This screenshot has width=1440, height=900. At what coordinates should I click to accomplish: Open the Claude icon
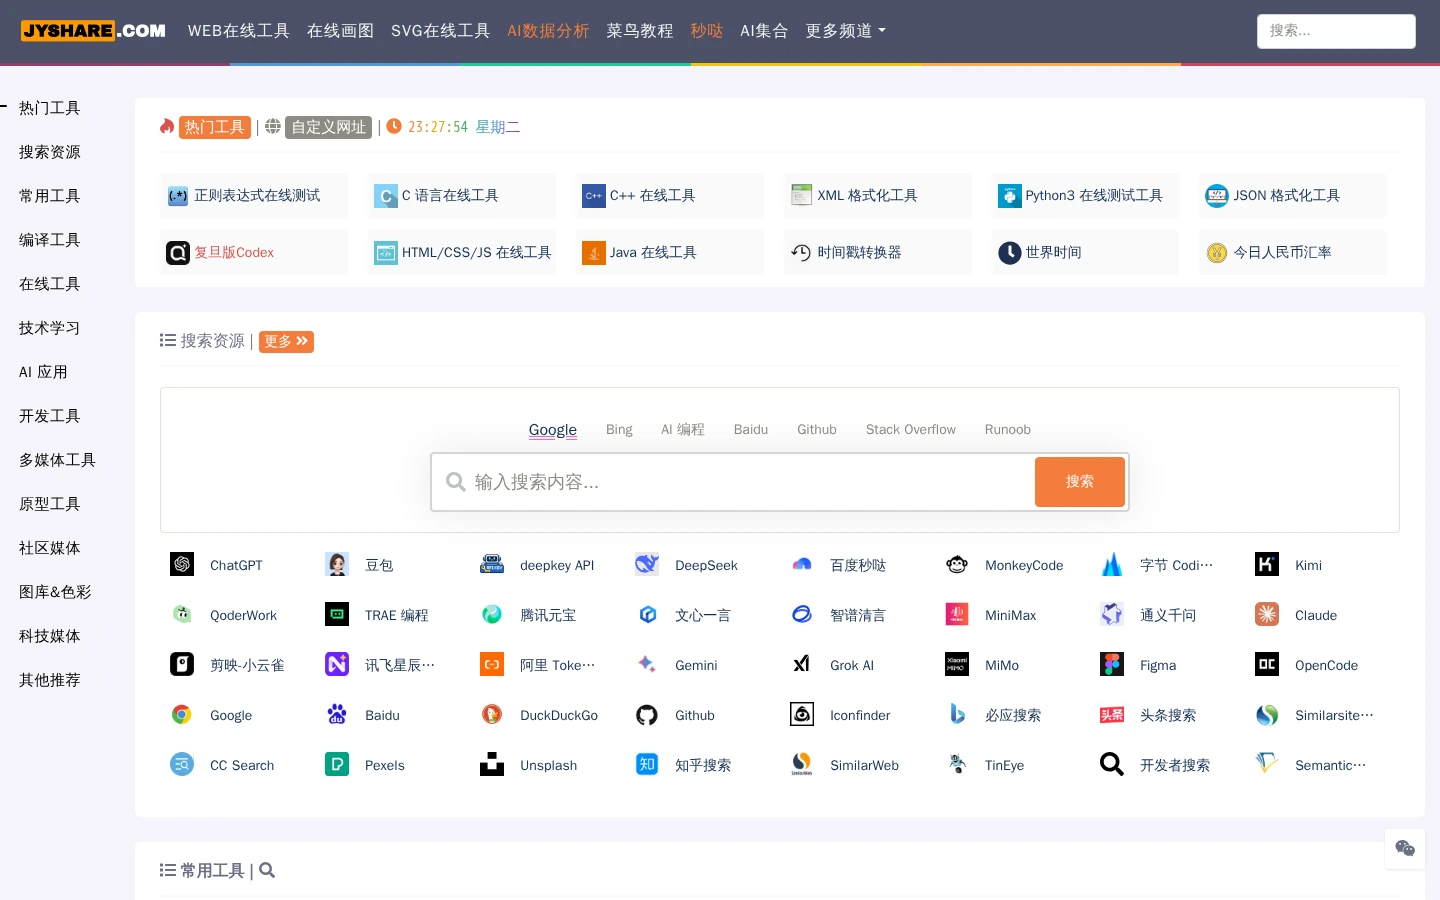click(x=1267, y=615)
